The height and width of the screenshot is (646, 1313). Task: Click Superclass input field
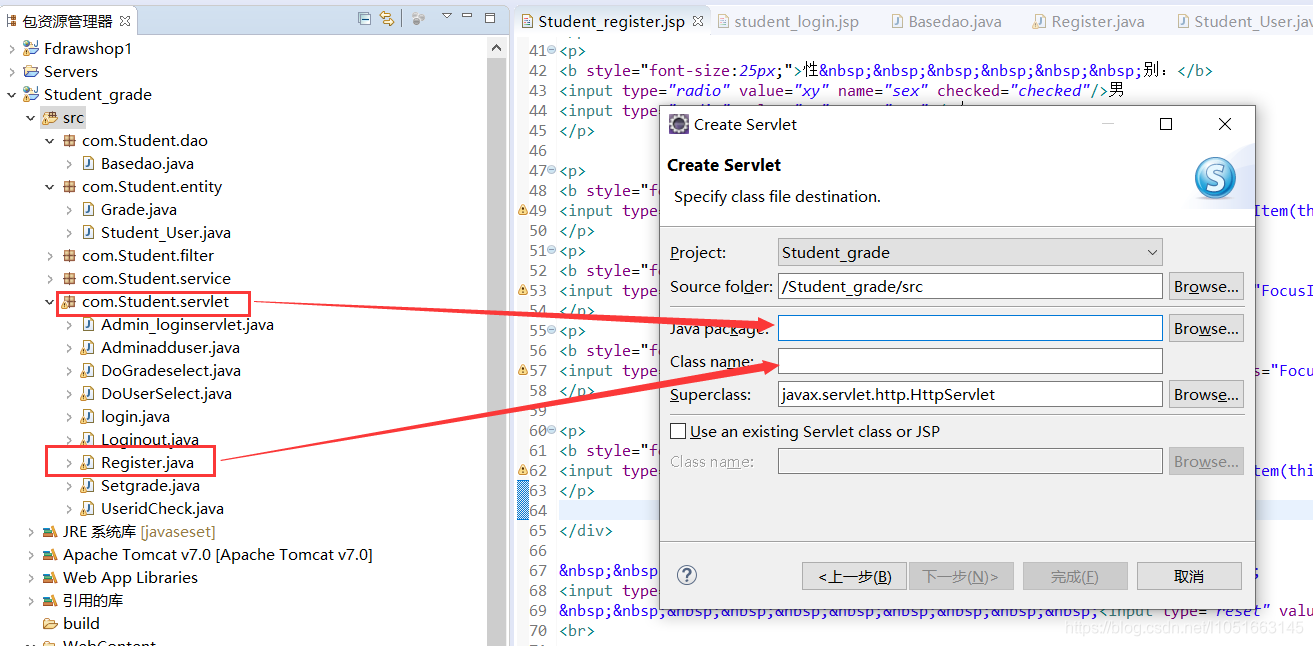tap(970, 394)
